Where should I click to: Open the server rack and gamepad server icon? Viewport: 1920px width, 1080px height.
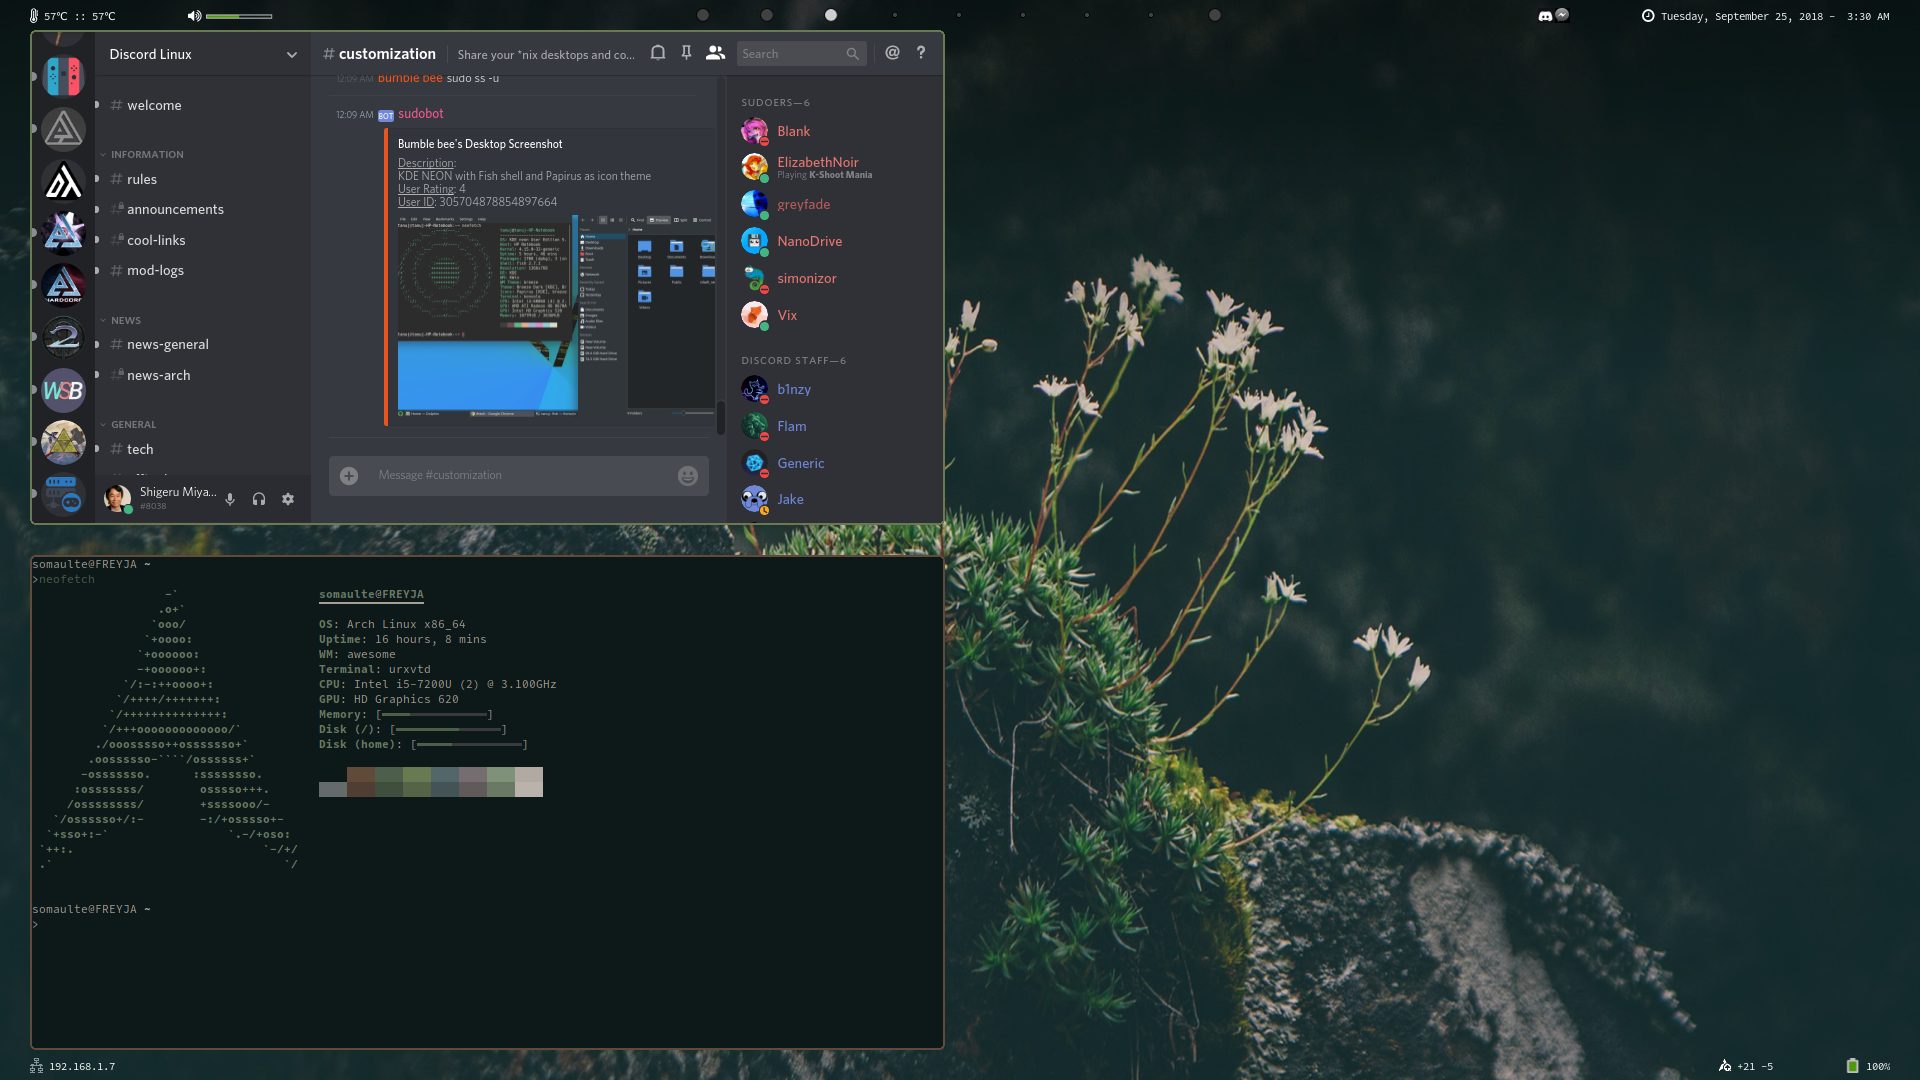(x=63, y=494)
